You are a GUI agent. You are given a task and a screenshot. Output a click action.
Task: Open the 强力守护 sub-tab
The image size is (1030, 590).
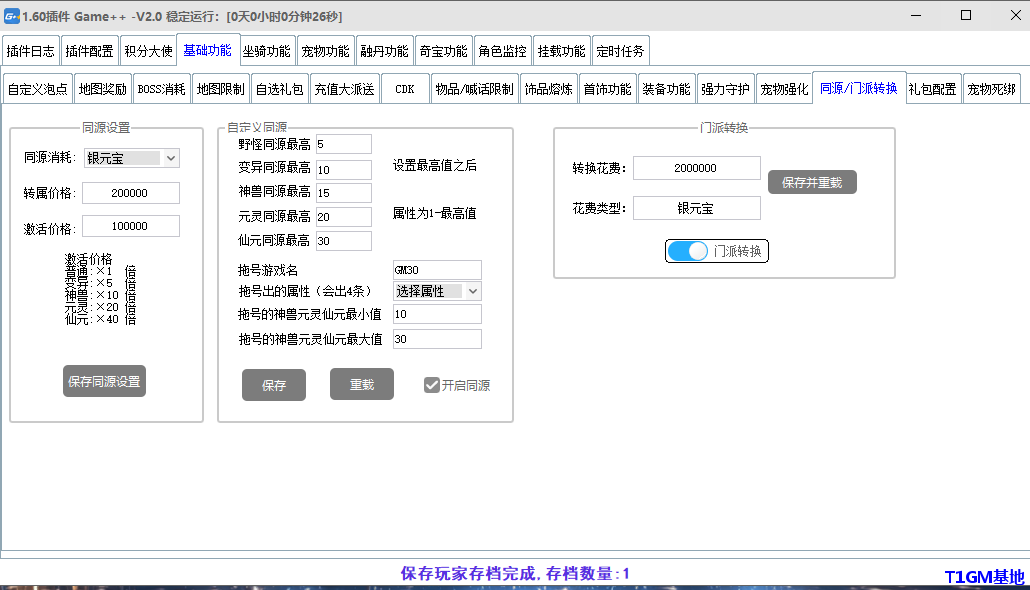(725, 89)
